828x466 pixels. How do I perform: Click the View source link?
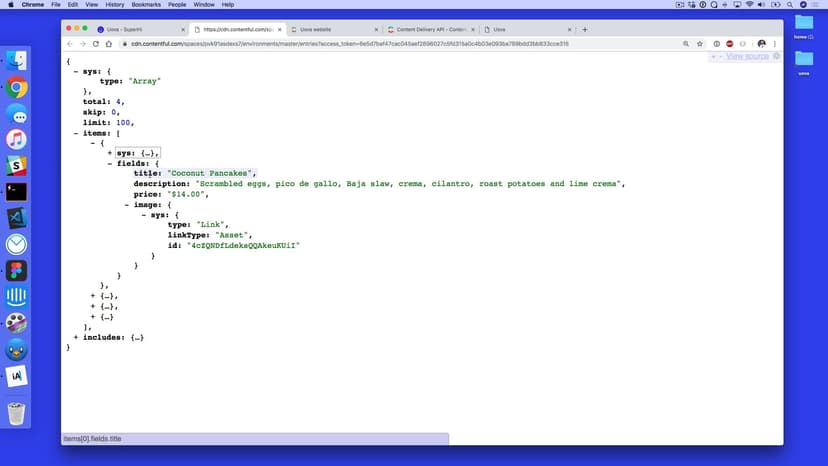pos(747,56)
